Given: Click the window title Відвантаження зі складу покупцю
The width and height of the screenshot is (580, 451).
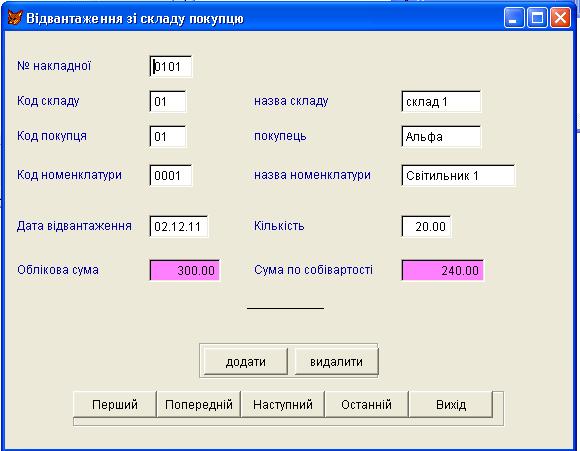Looking at the screenshot, I should click(135, 18).
